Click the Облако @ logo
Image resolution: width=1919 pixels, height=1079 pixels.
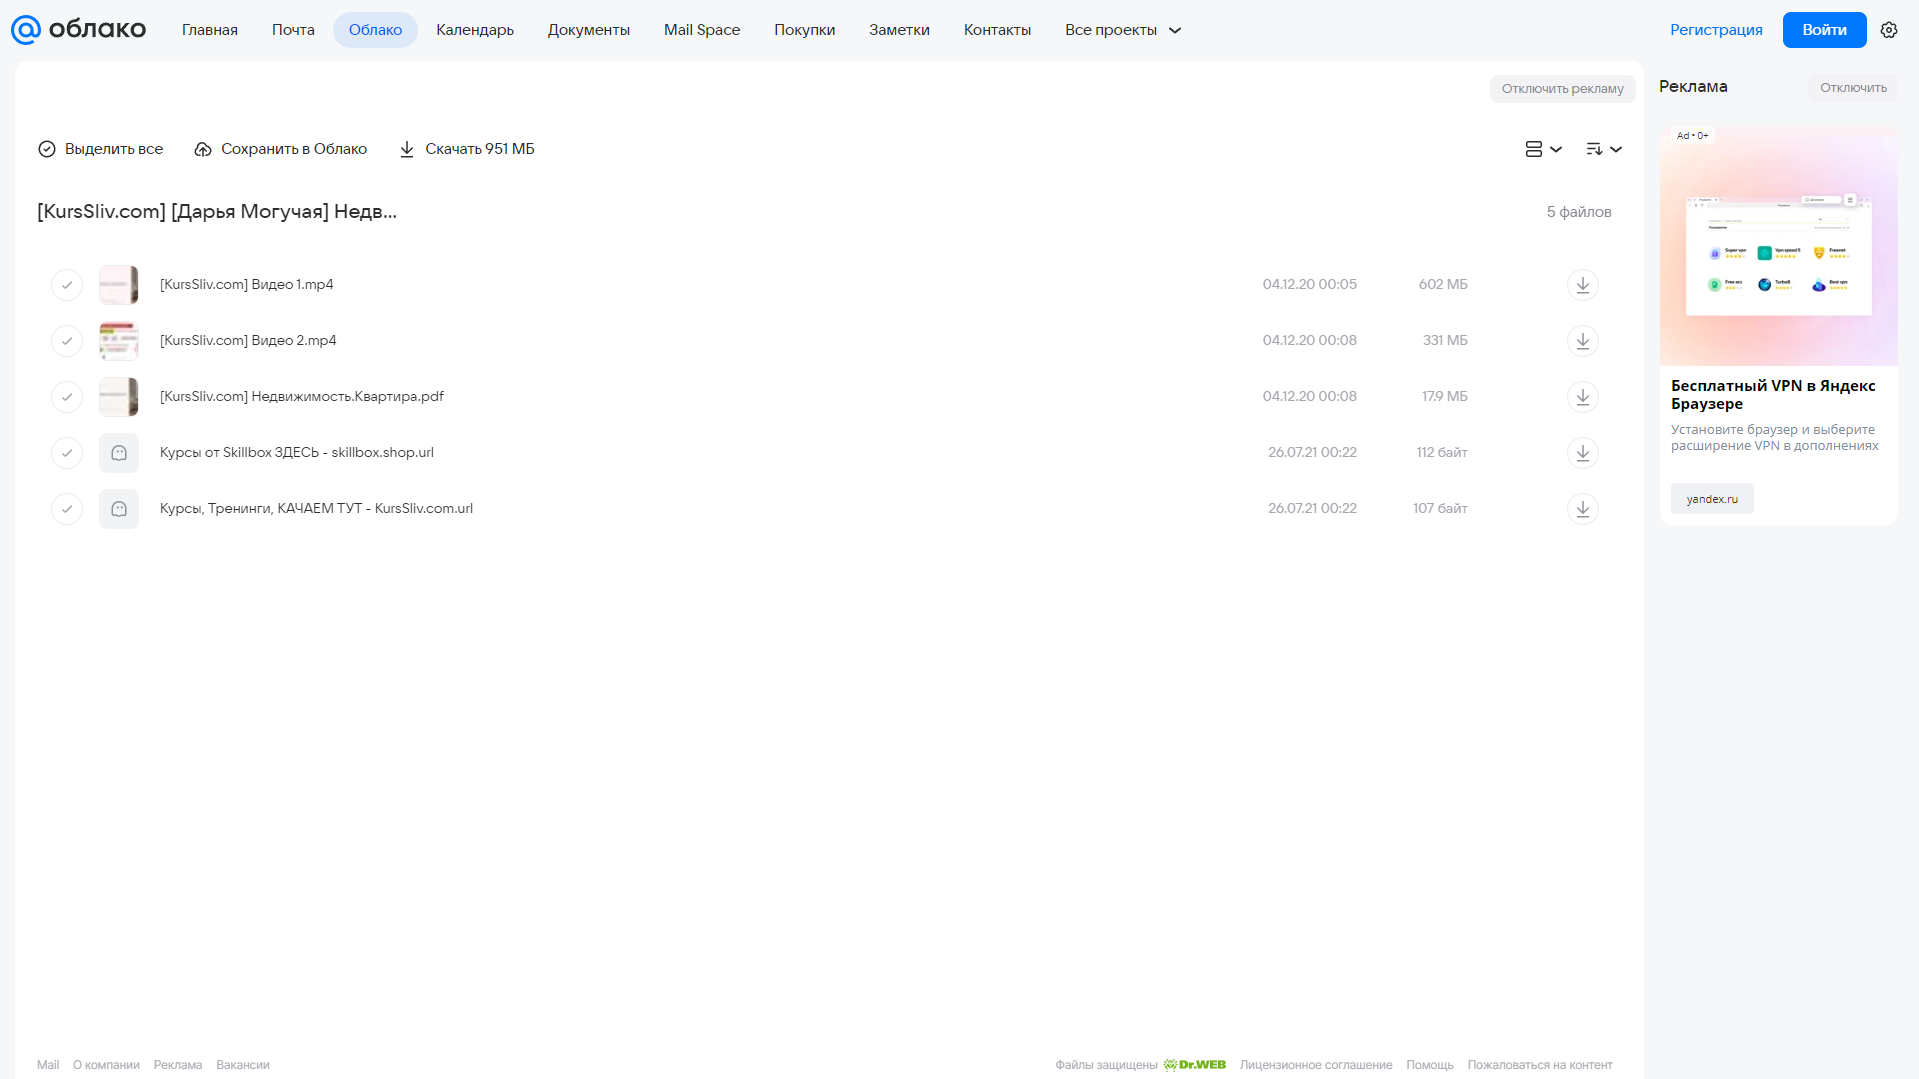pyautogui.click(x=78, y=29)
